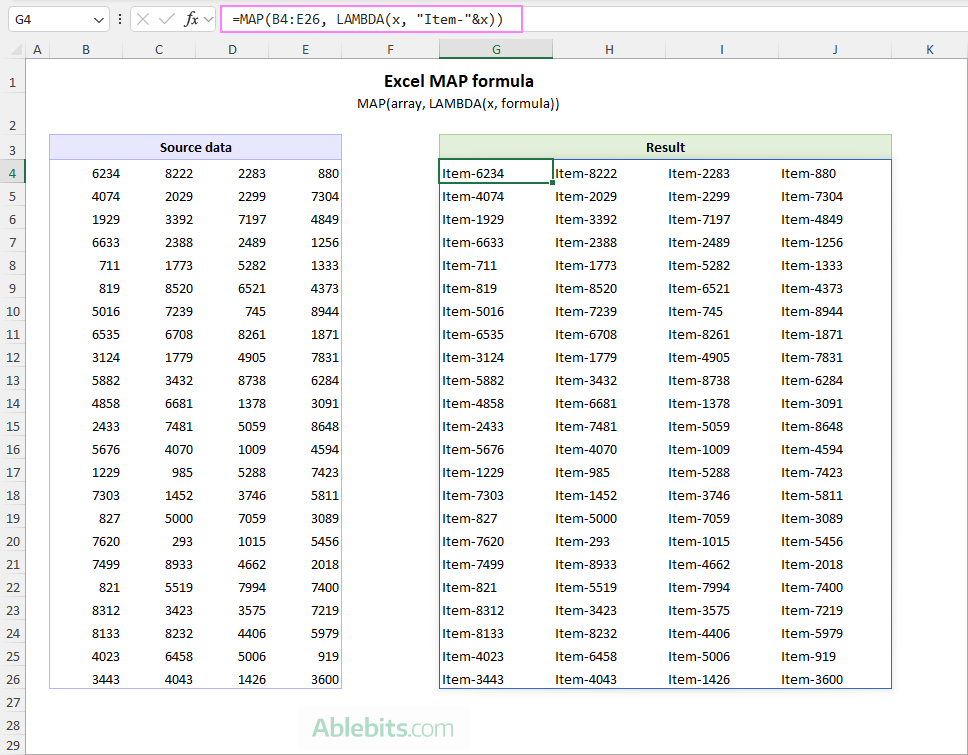Screen dimensions: 968x755
Task: Select column B header
Action: 85,48
